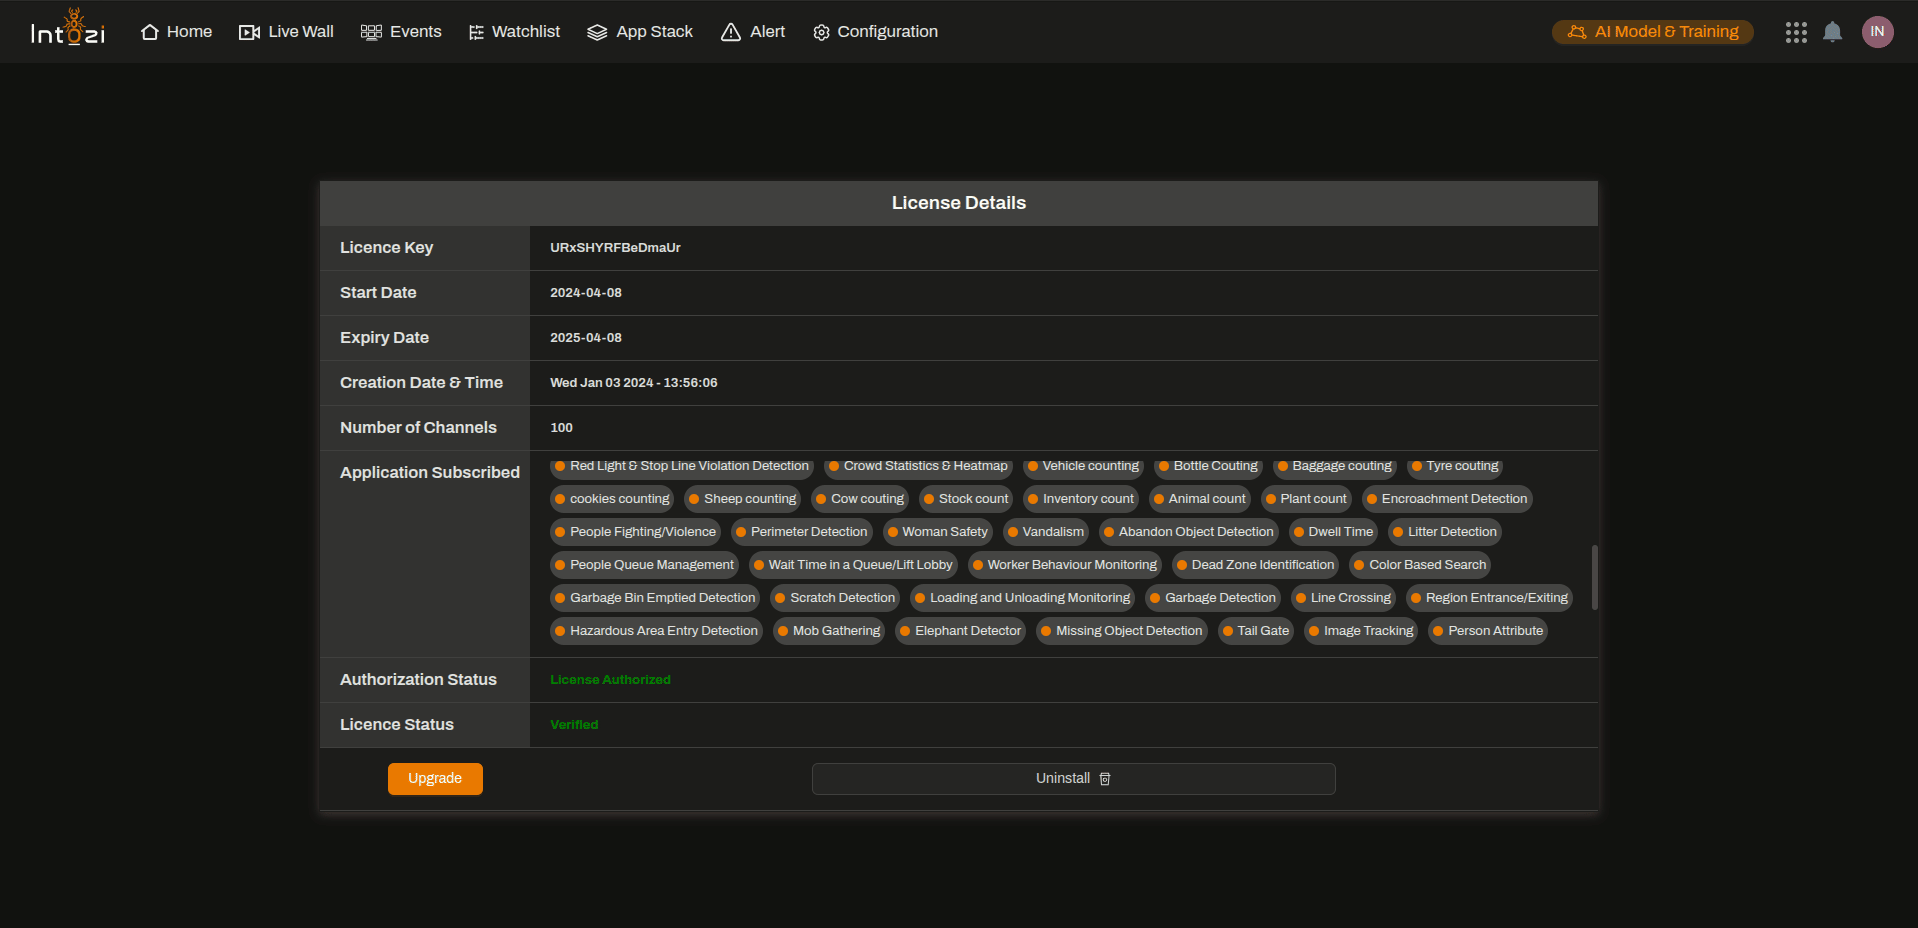Select the Elephant Detector application tag
1918x928 pixels.
pyautogui.click(x=960, y=631)
